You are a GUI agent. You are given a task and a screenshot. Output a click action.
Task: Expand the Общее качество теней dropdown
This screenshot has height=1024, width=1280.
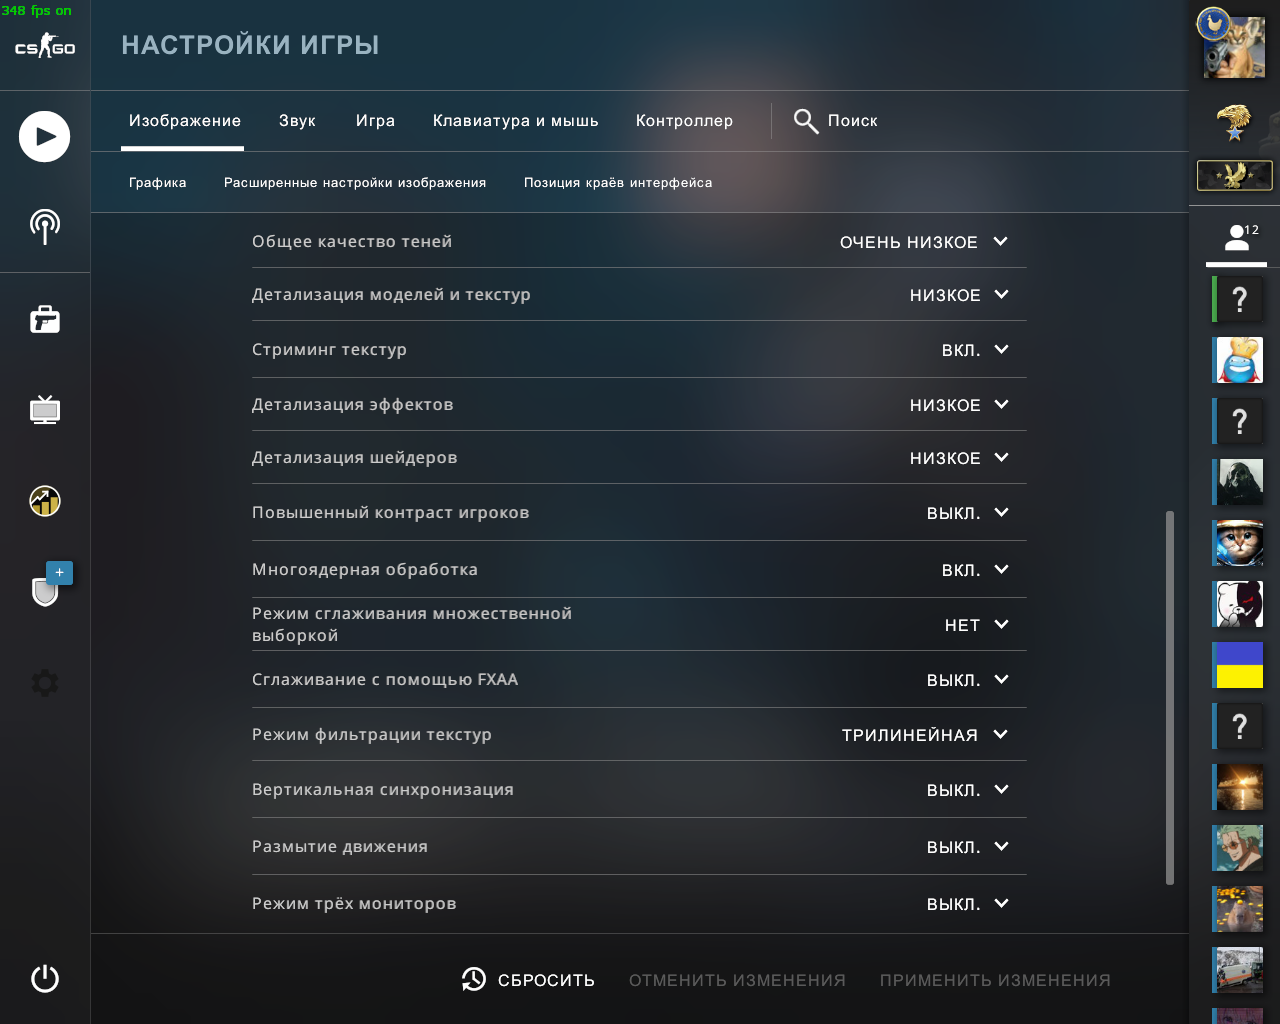(923, 242)
